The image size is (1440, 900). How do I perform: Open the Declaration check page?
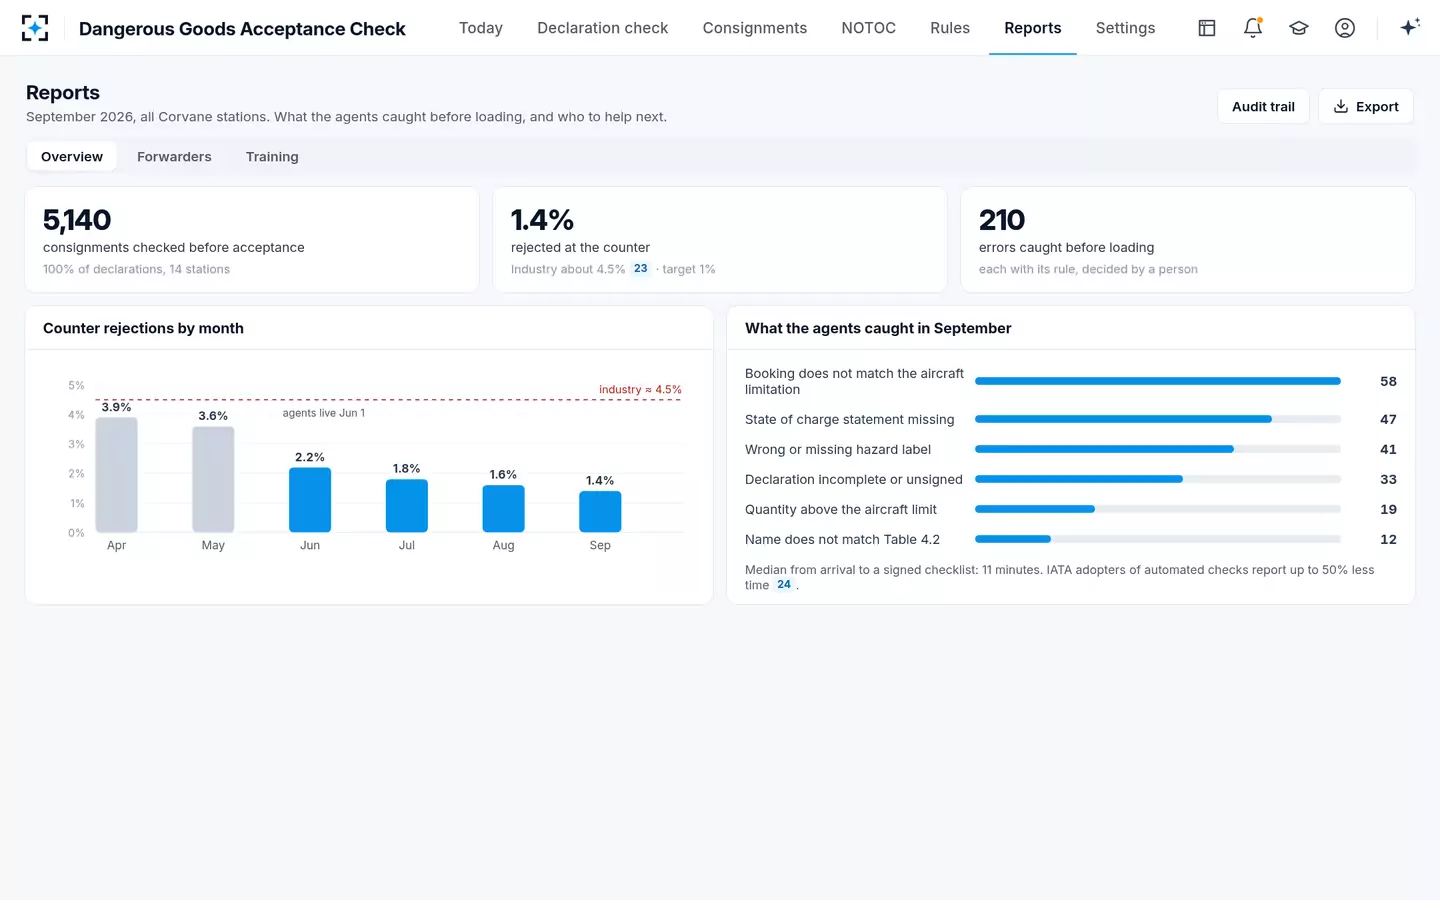(603, 28)
